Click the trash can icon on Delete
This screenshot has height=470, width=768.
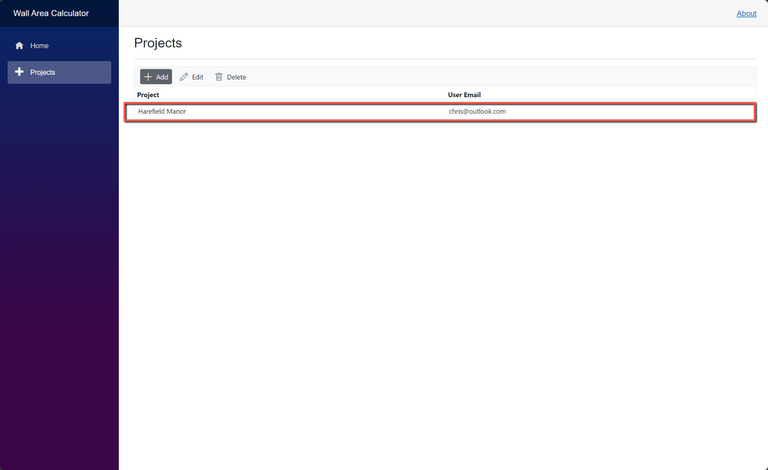tap(219, 77)
